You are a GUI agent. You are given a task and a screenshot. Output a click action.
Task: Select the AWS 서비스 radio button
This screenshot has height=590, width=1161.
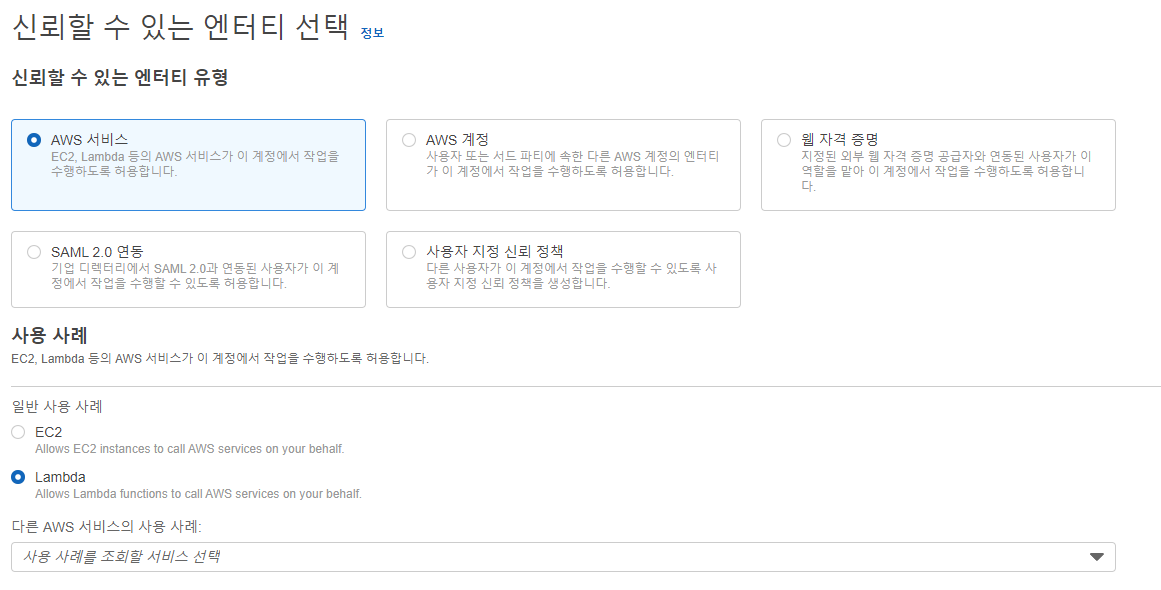point(34,140)
